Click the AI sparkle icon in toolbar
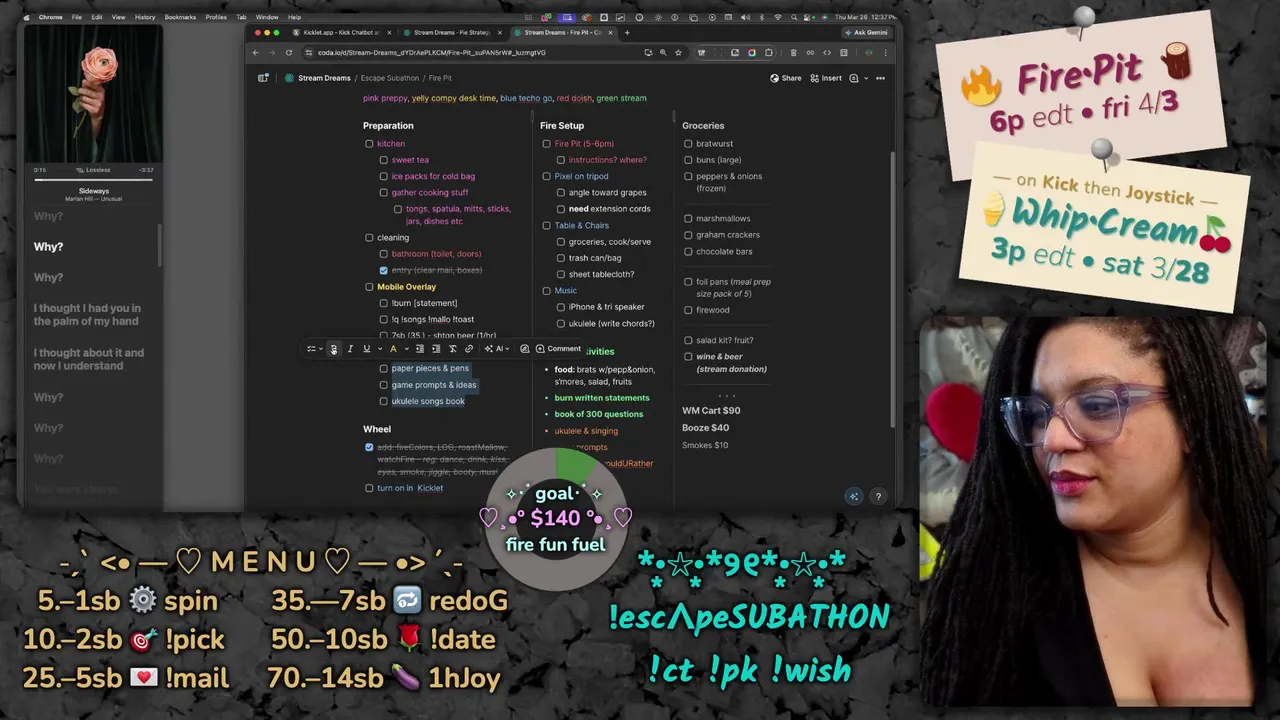This screenshot has height=720, width=1280. click(488, 349)
